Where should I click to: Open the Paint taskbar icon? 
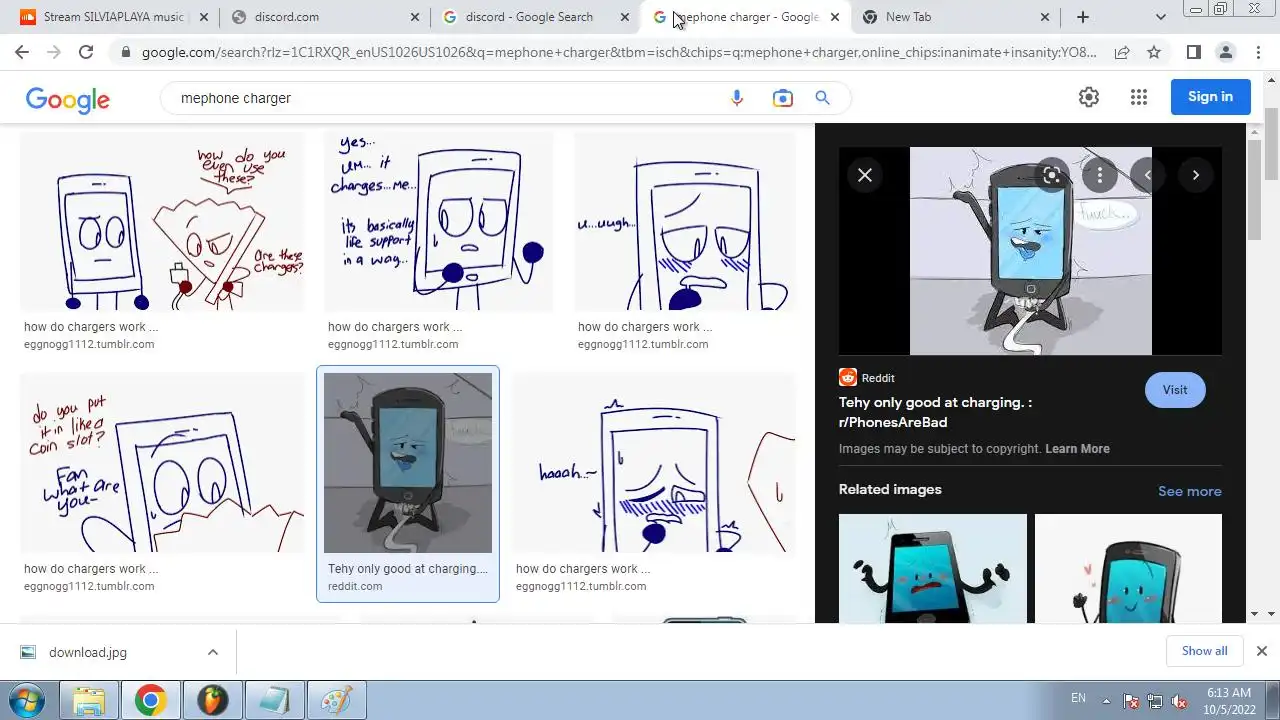[x=335, y=699]
